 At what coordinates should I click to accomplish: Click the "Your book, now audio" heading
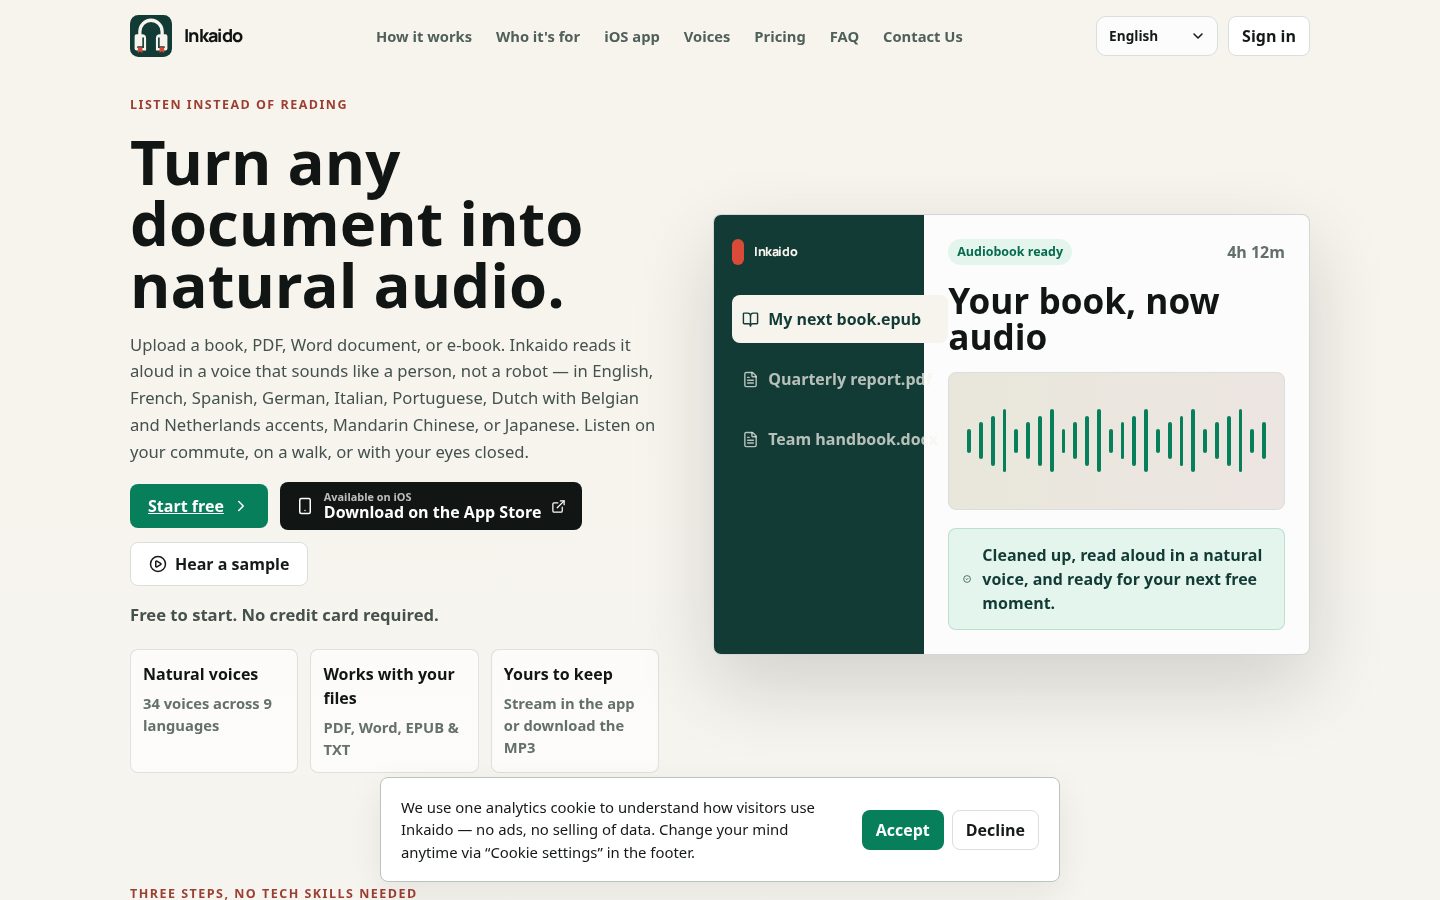[x=1084, y=319]
